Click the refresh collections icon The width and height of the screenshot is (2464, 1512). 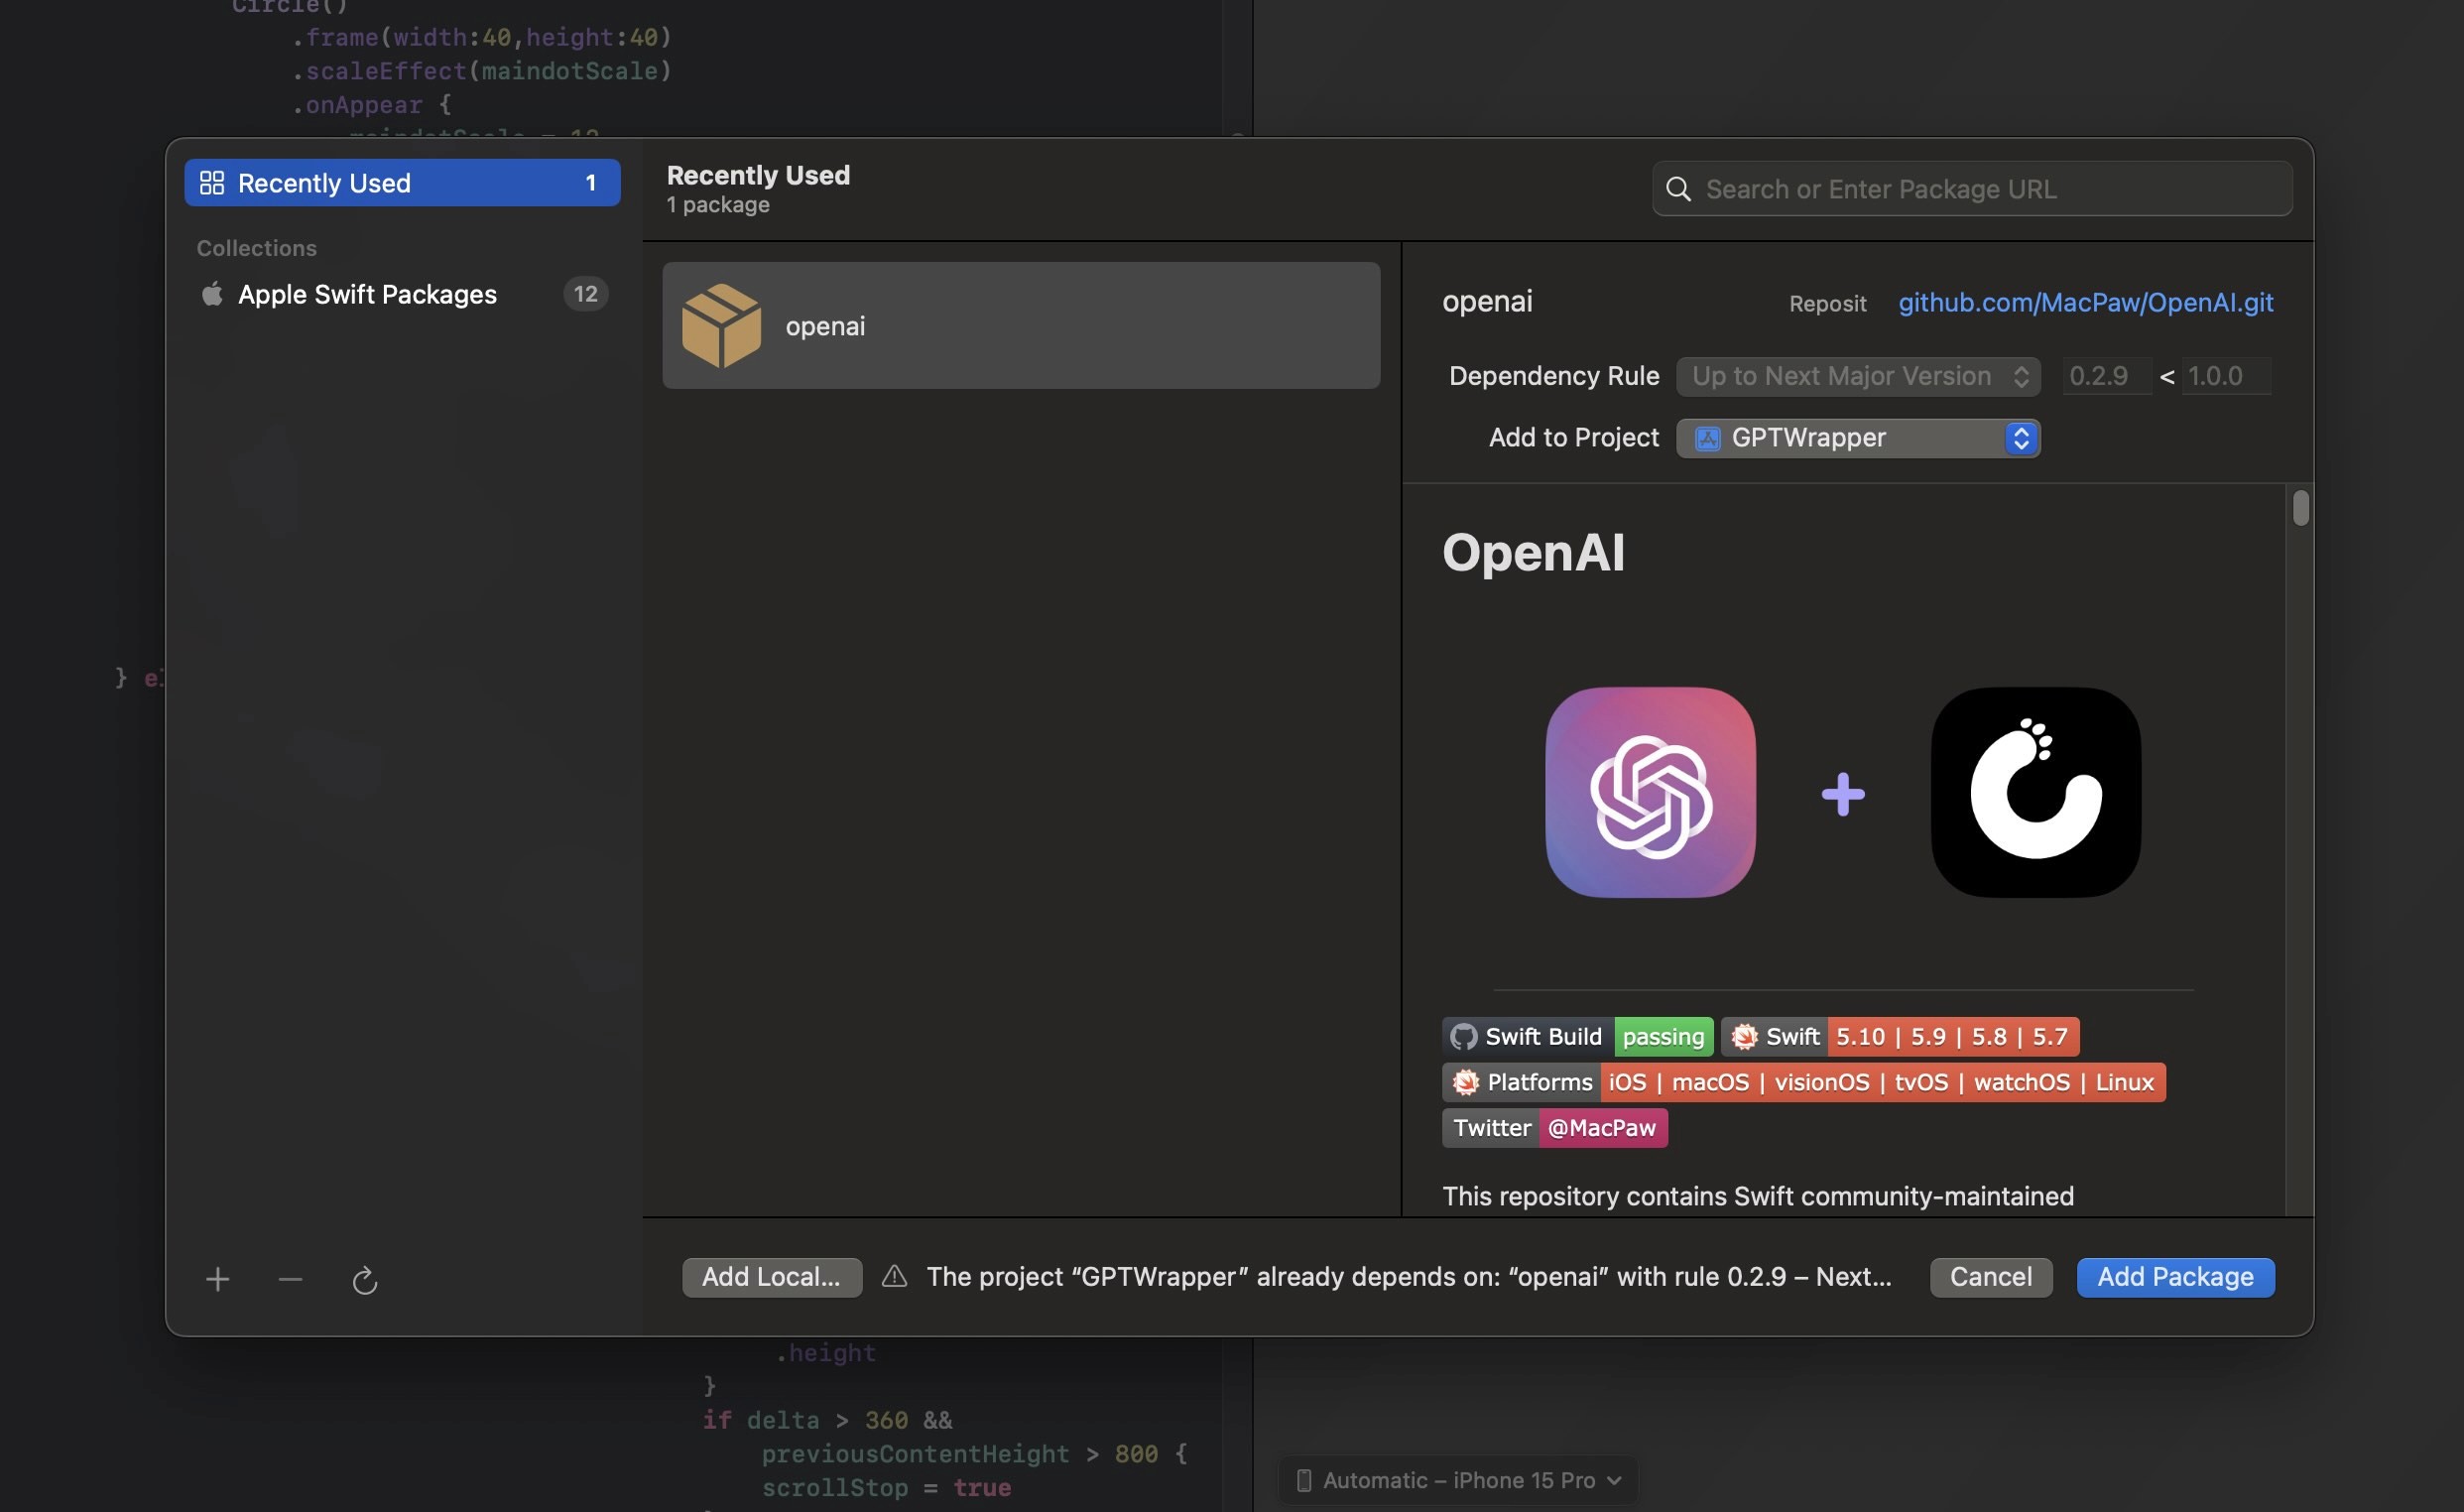(x=365, y=1280)
